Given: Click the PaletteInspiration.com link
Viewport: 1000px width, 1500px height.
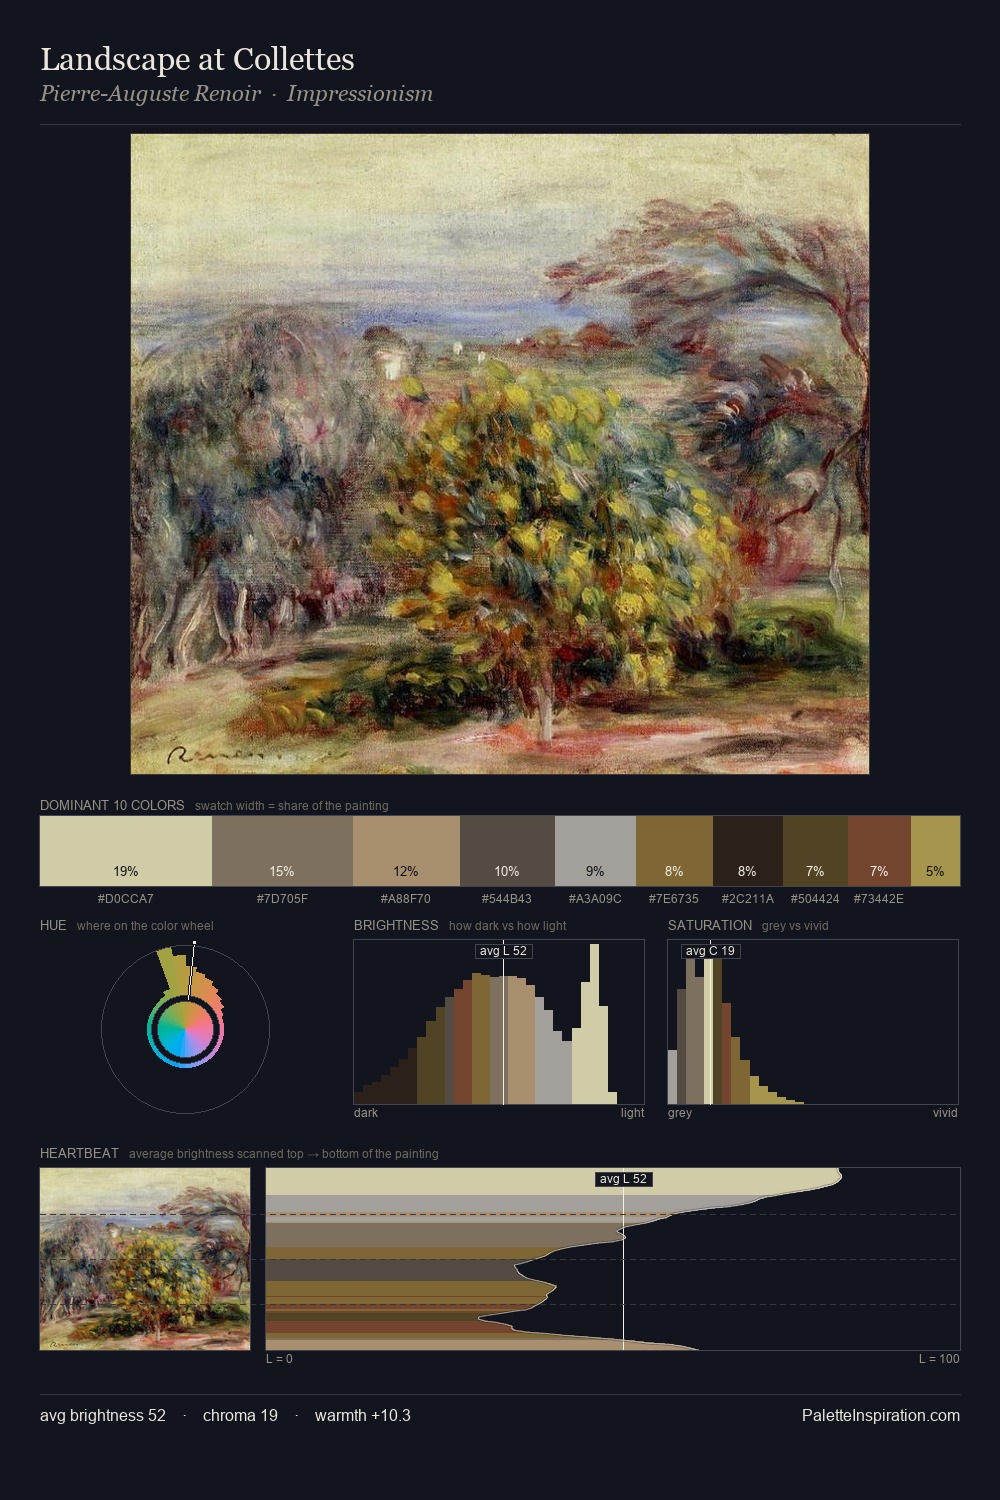Looking at the screenshot, I should [x=881, y=1415].
